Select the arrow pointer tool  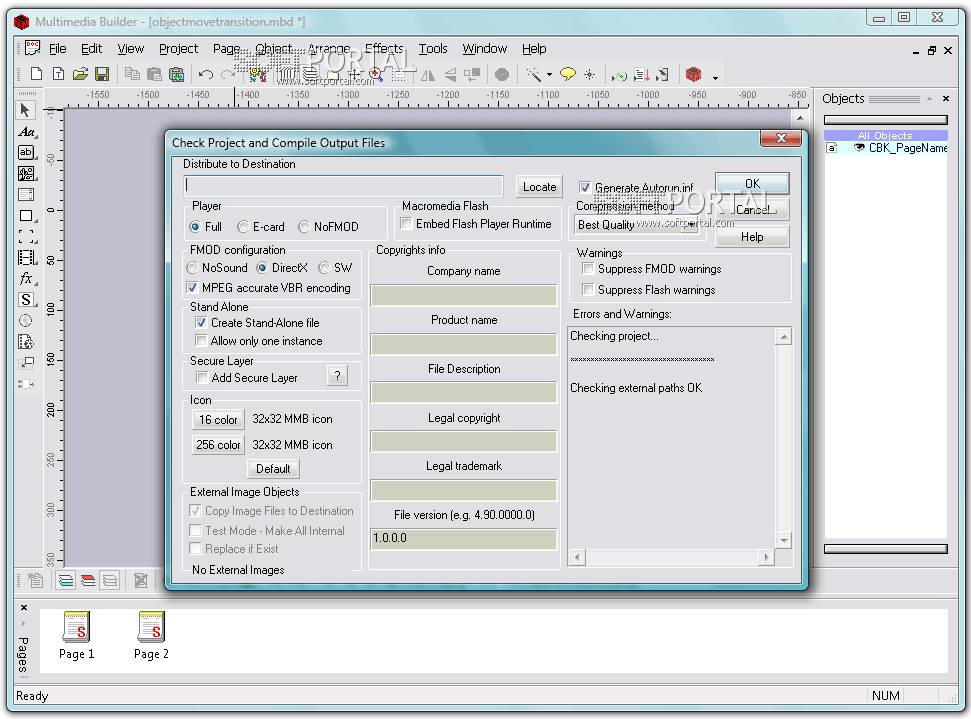point(25,110)
